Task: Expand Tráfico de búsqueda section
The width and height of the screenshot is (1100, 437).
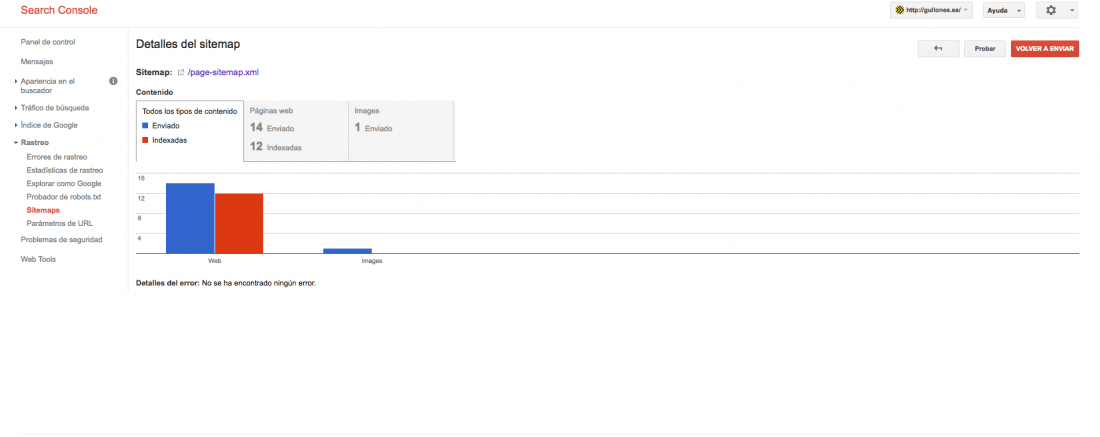Action: [55, 108]
